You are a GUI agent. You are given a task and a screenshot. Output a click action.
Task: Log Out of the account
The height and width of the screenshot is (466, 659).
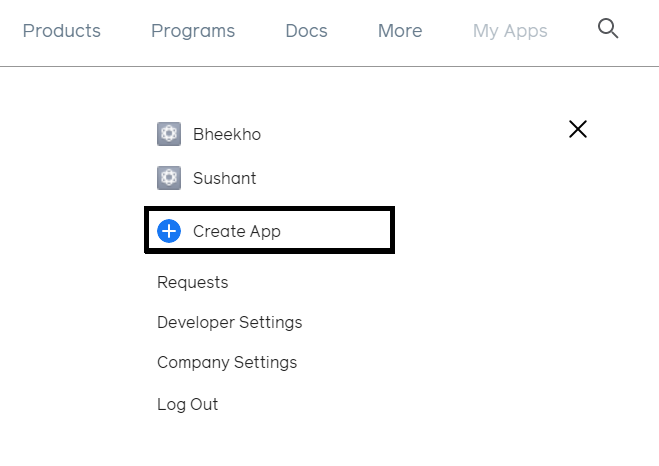[188, 404]
